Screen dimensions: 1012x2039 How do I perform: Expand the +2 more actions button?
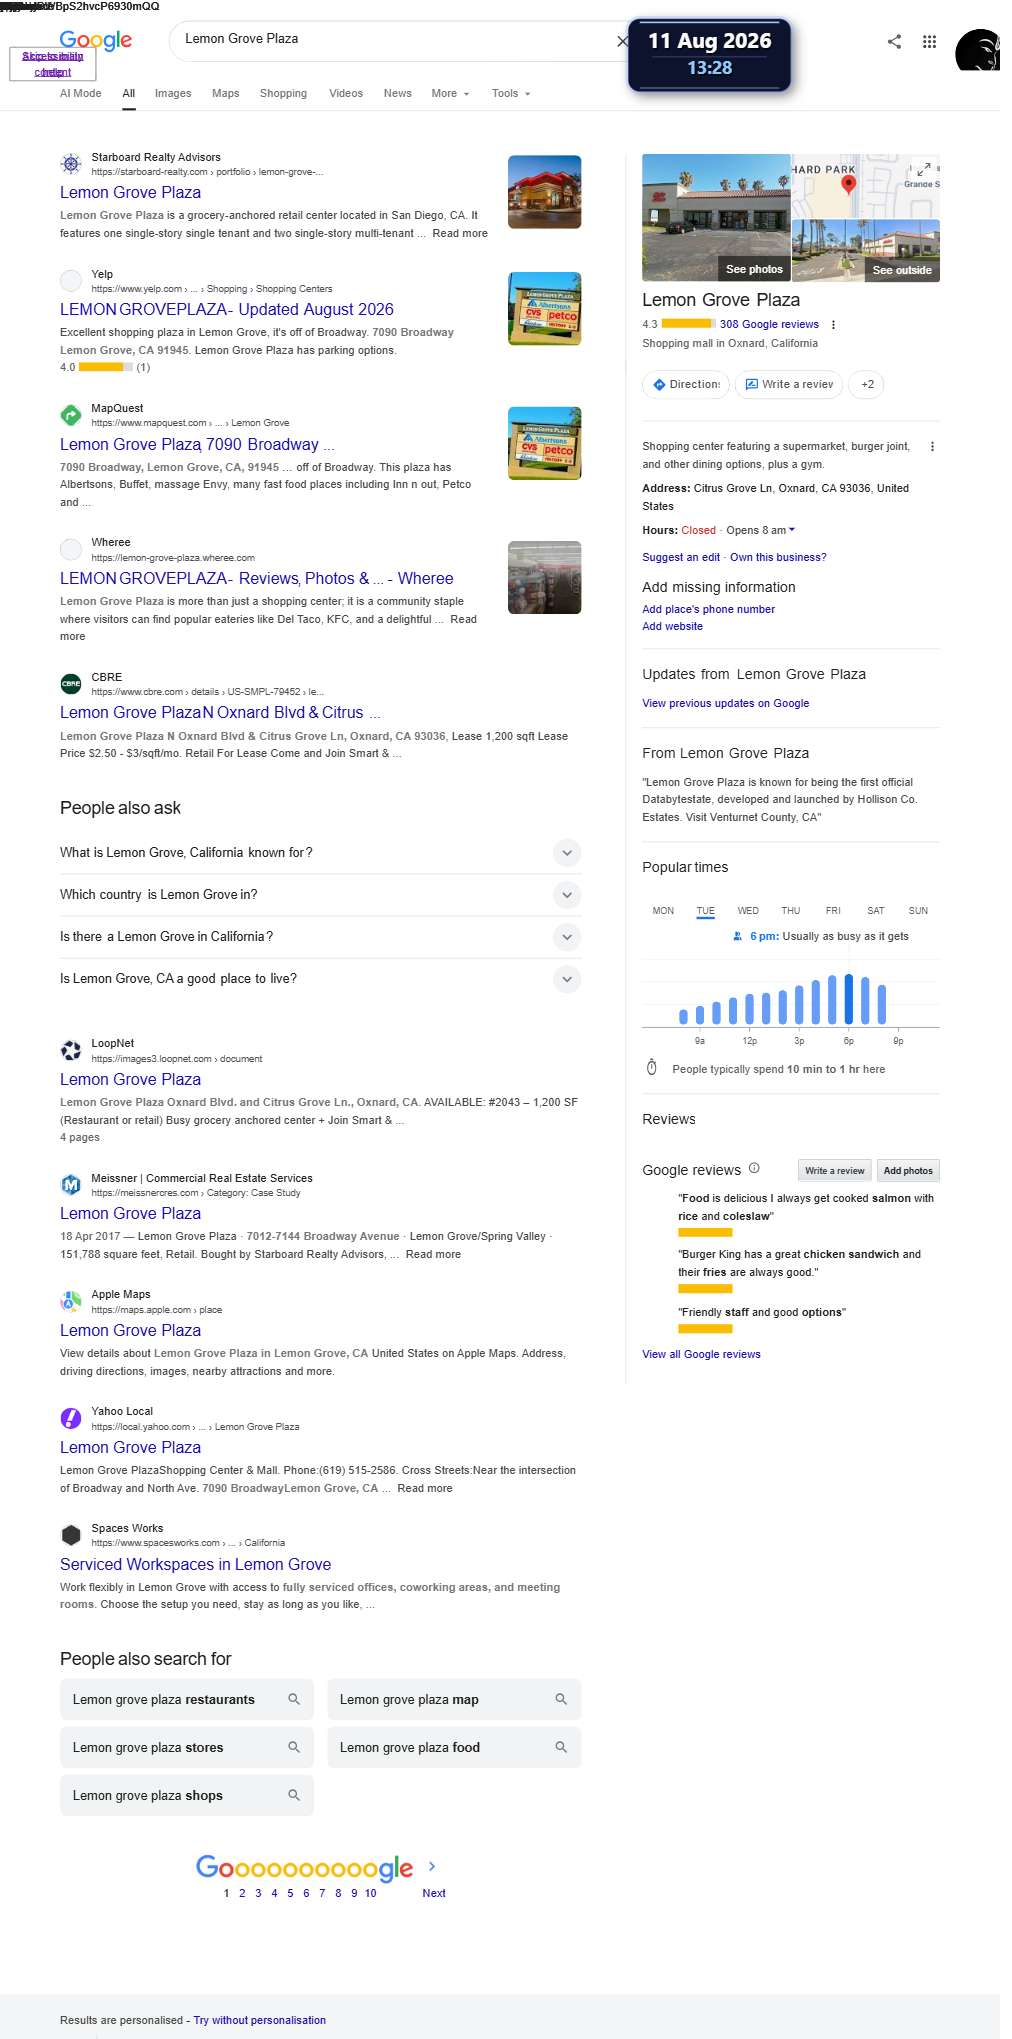[867, 384]
